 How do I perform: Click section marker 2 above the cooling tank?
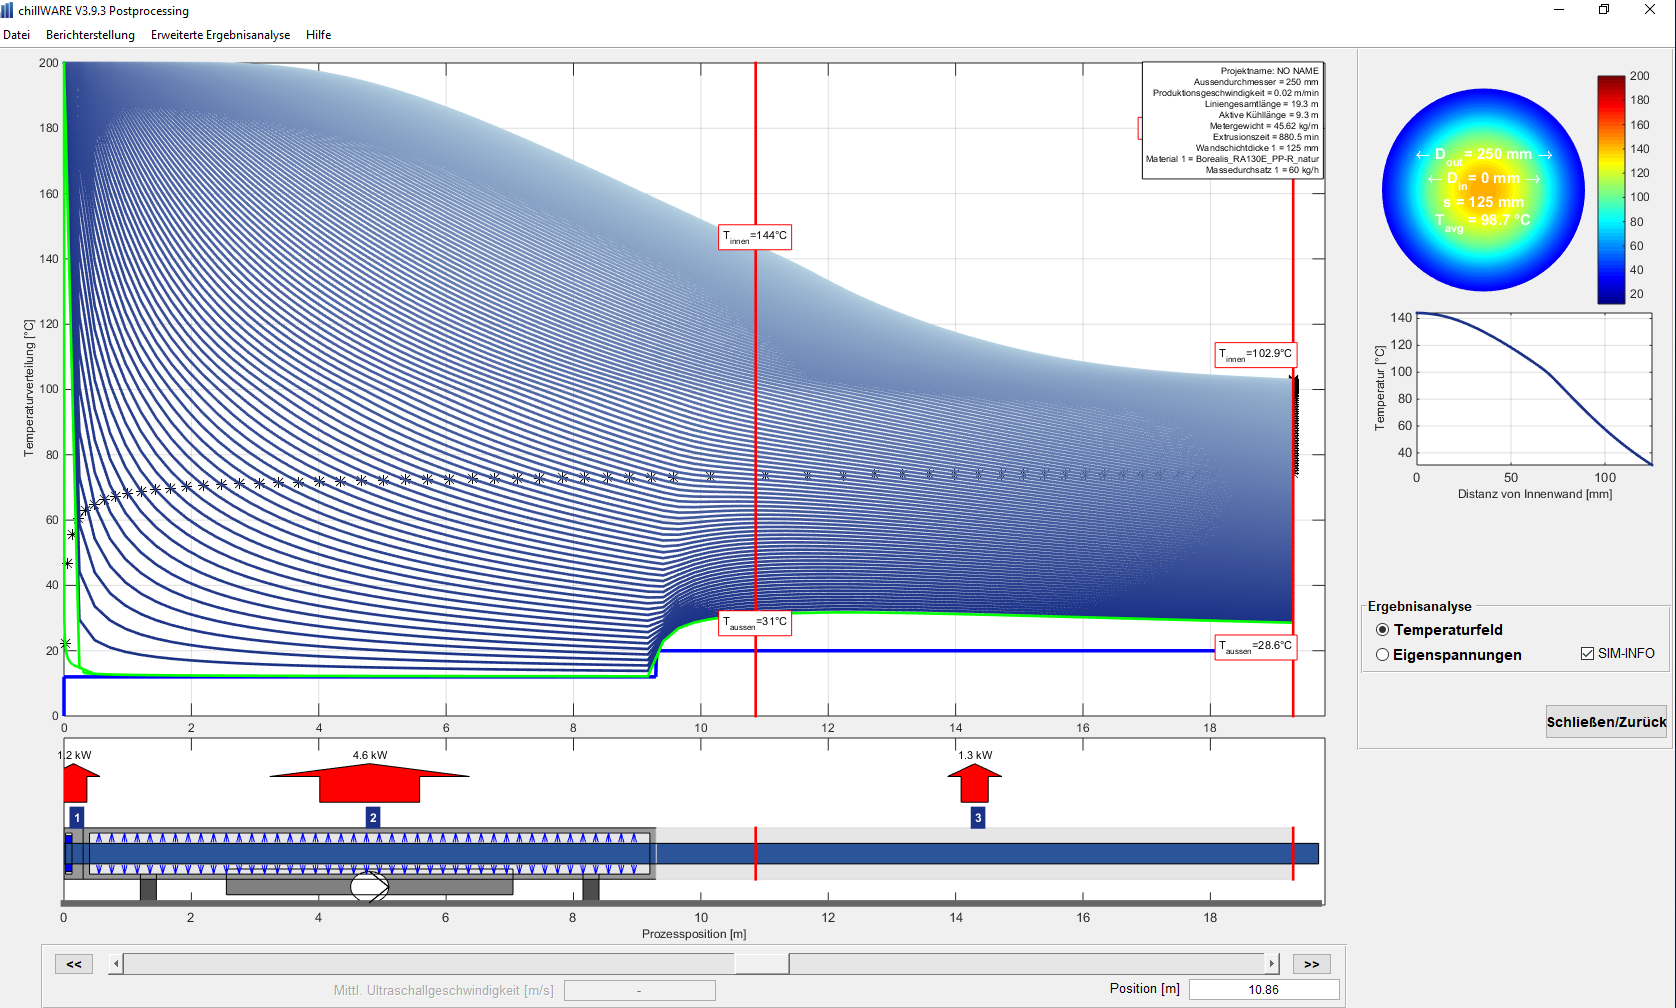pyautogui.click(x=373, y=818)
